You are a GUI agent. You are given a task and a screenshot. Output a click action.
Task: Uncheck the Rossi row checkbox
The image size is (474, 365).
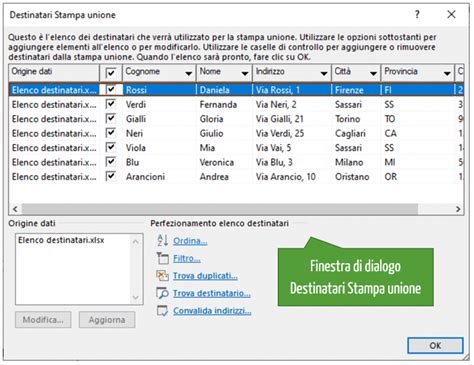pos(111,89)
